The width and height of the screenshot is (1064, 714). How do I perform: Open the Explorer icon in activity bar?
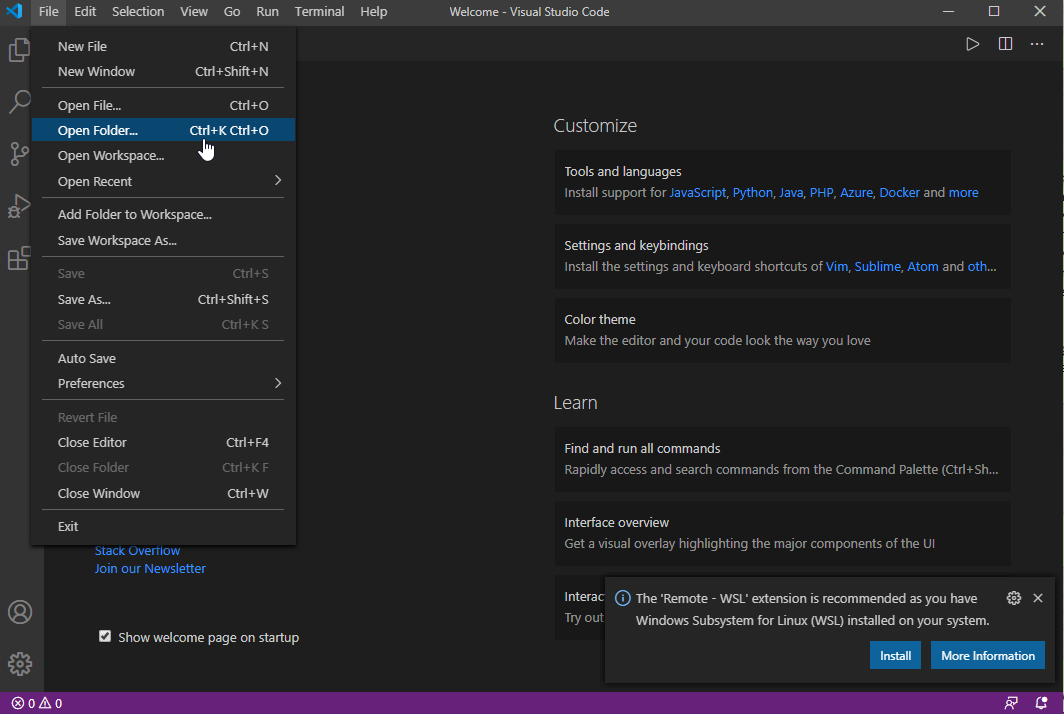click(19, 50)
